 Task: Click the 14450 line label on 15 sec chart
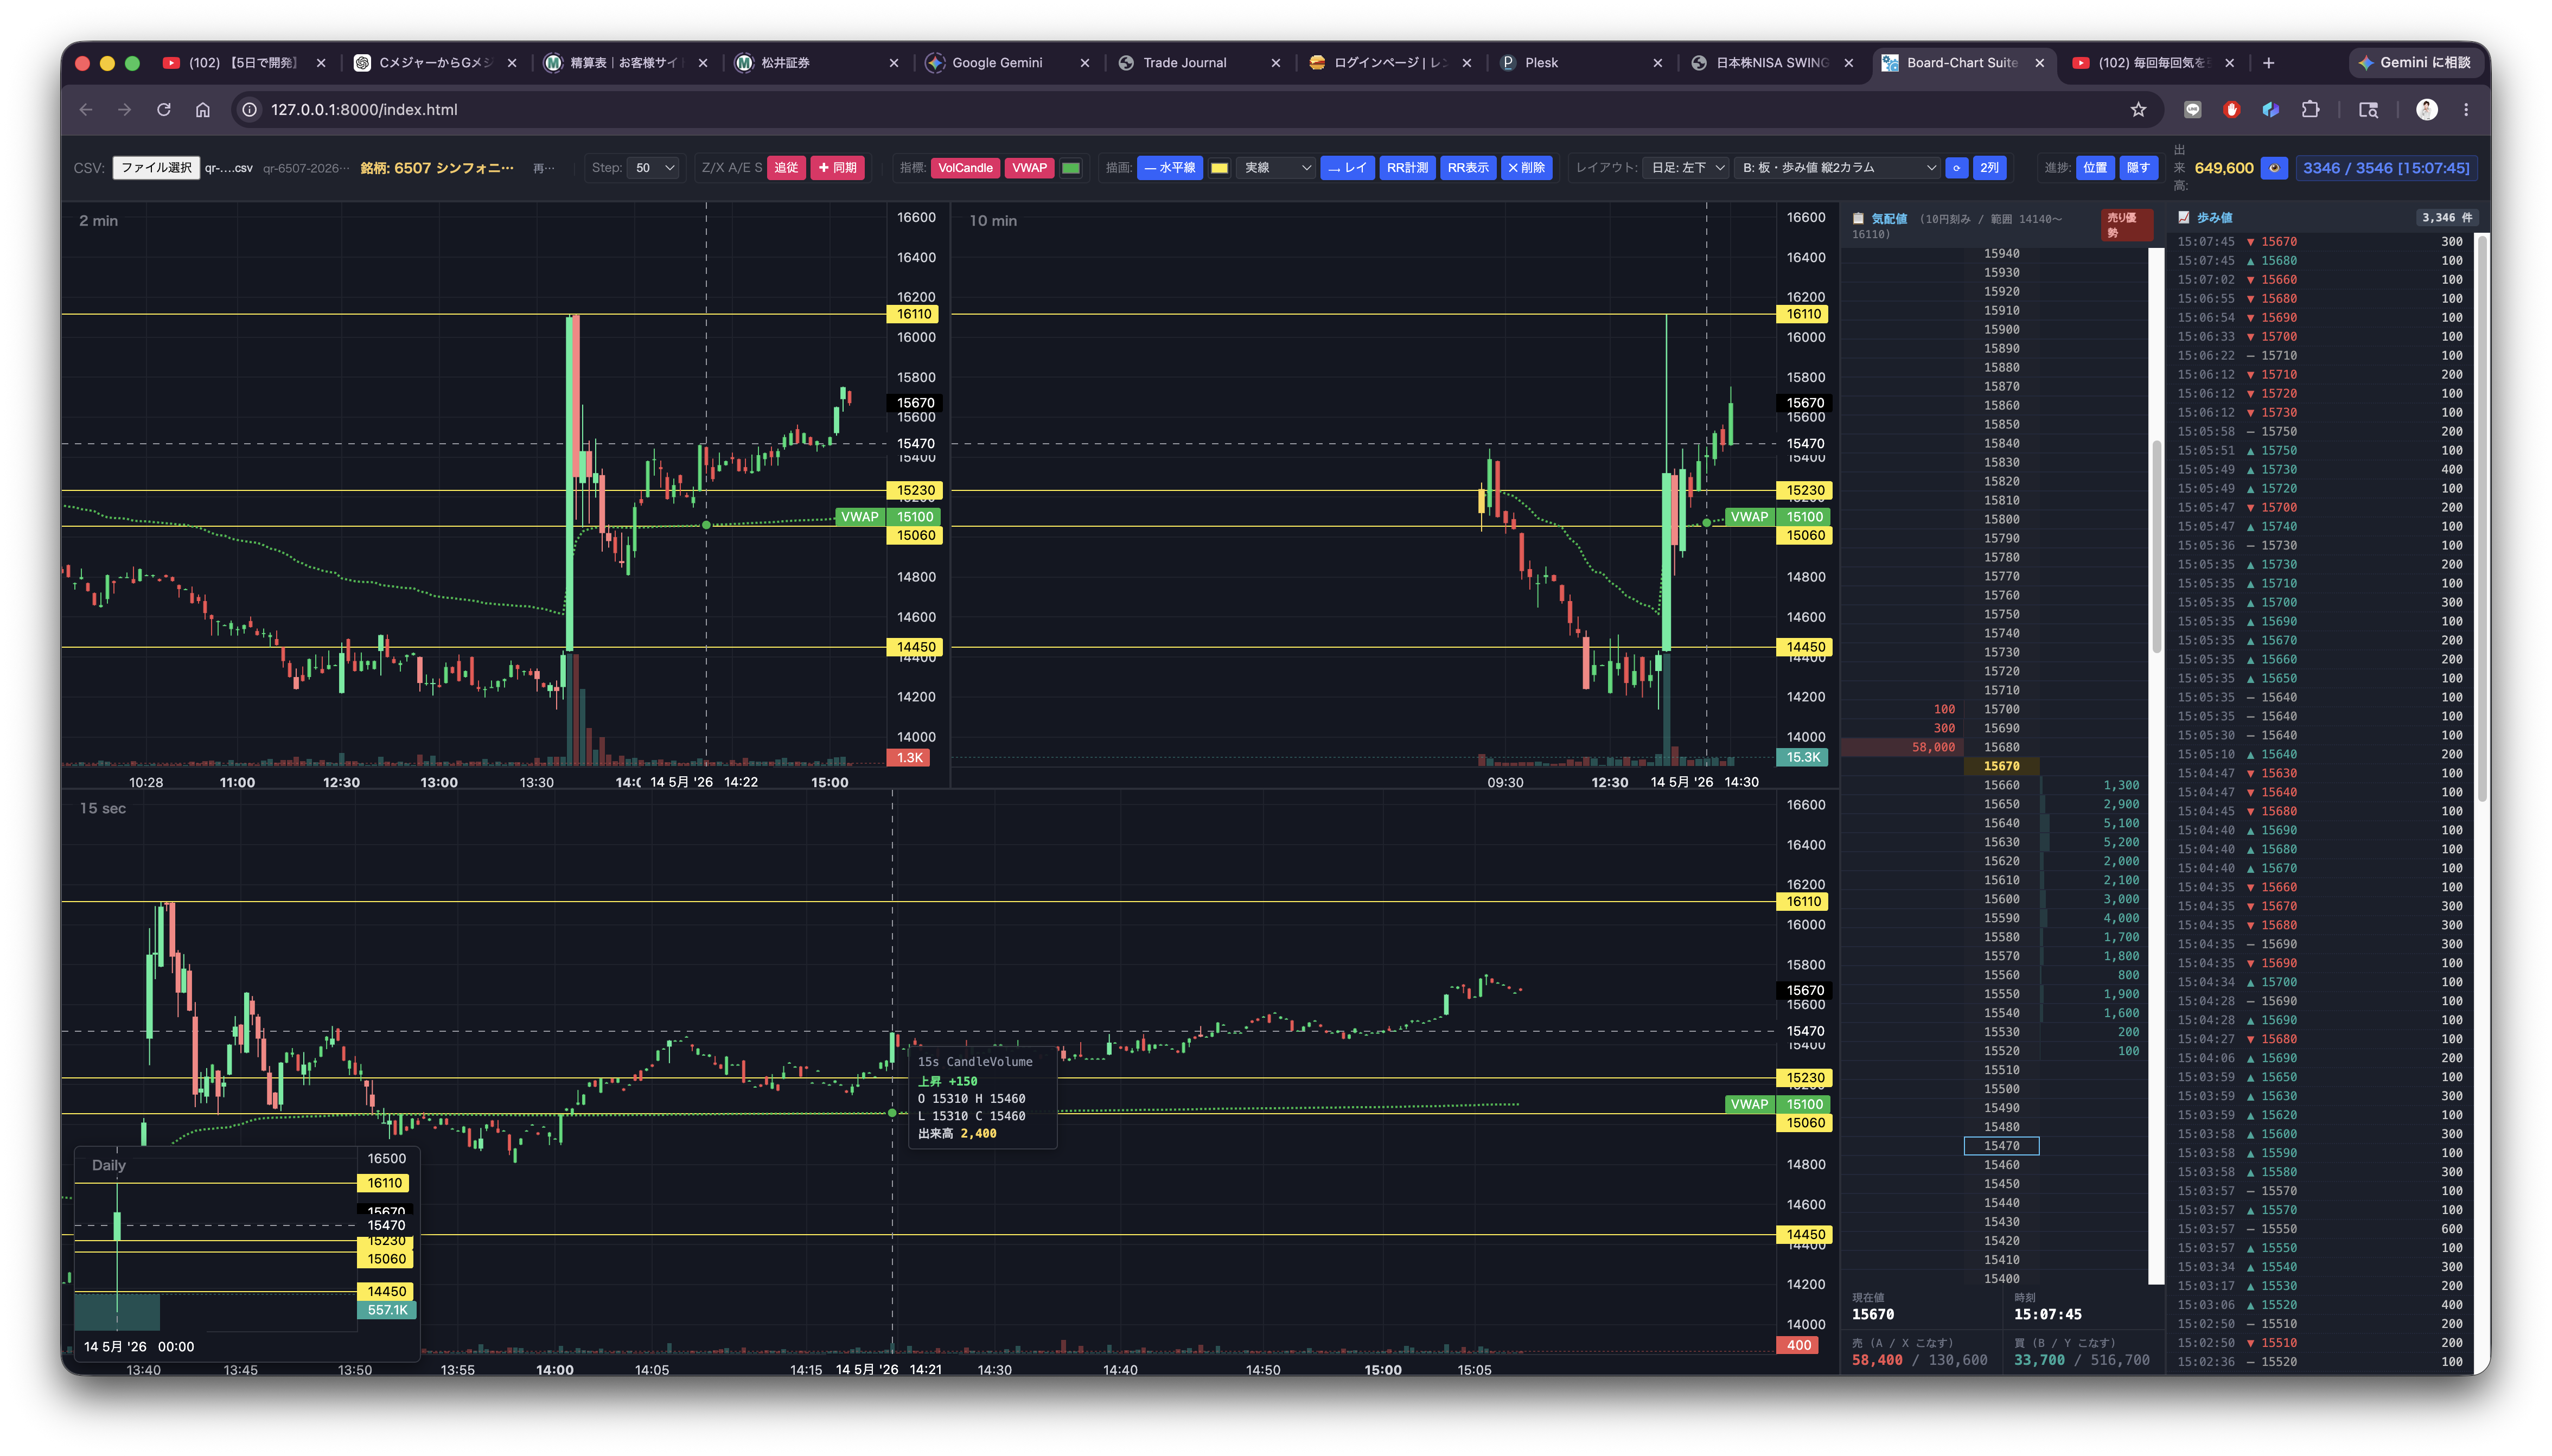tap(1805, 1235)
